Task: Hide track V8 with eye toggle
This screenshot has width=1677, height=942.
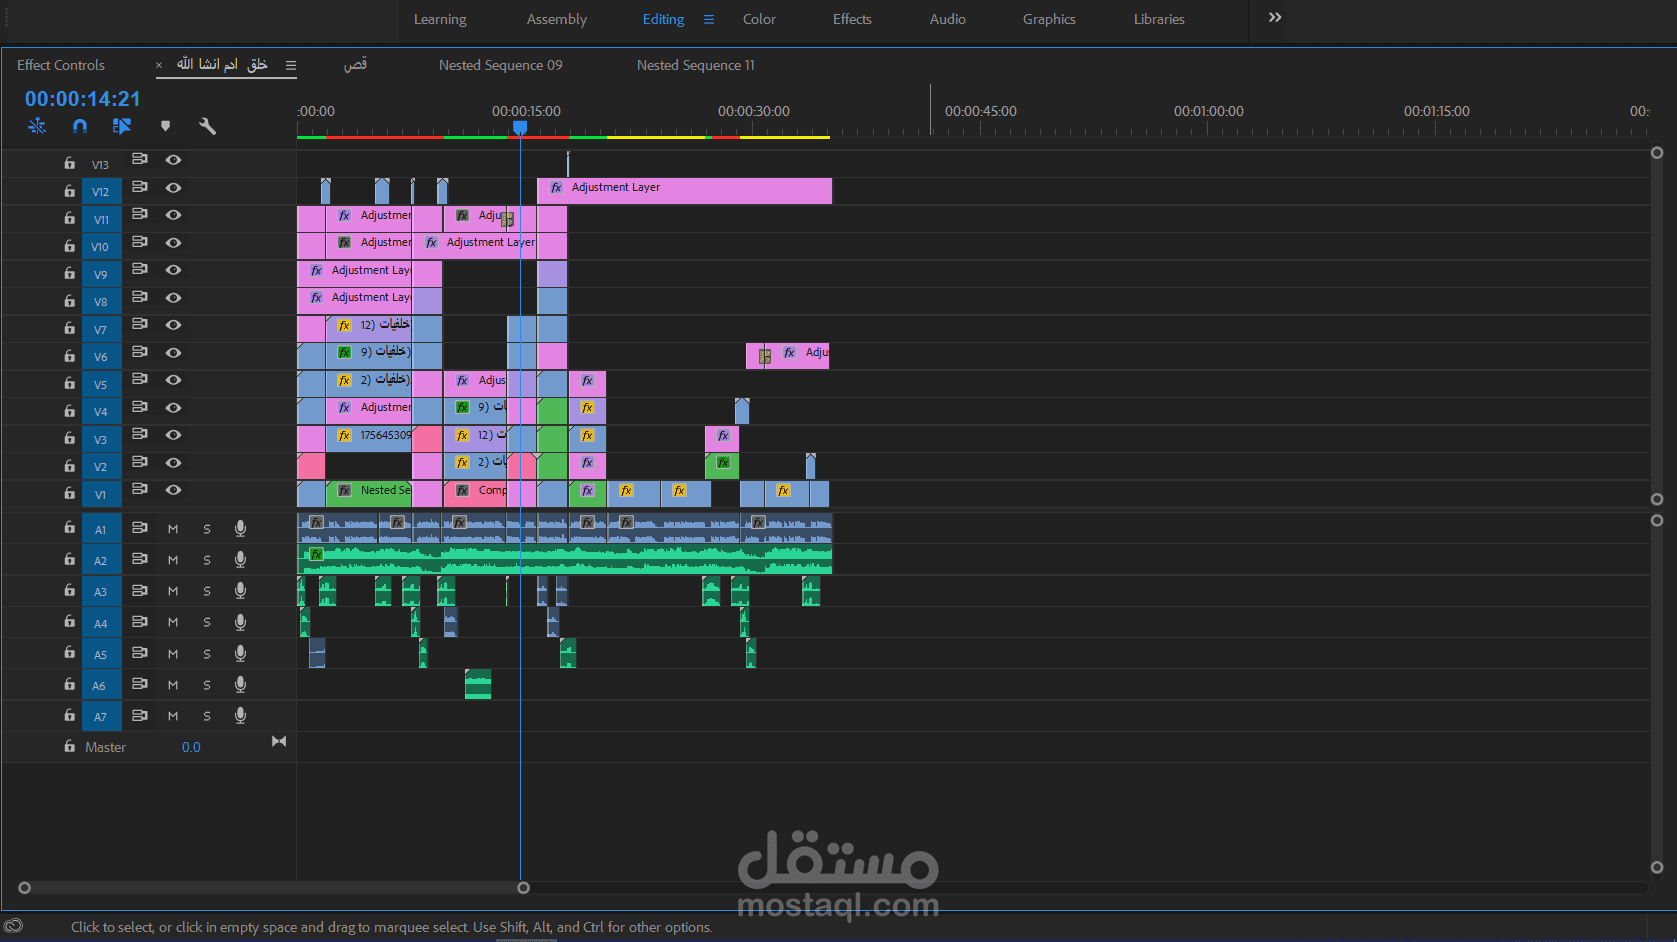Action: [x=173, y=298]
